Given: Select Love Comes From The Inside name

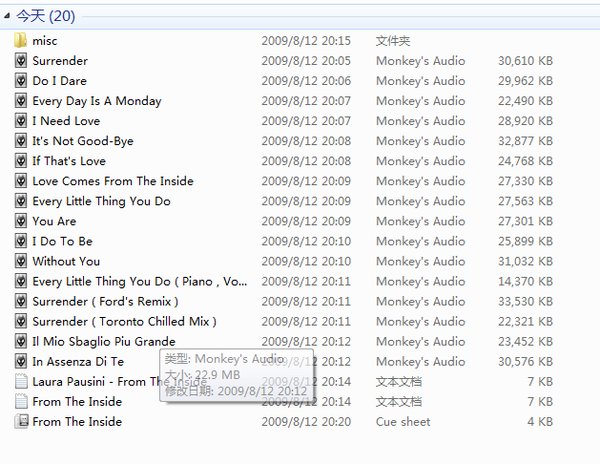Looking at the screenshot, I should point(113,181).
